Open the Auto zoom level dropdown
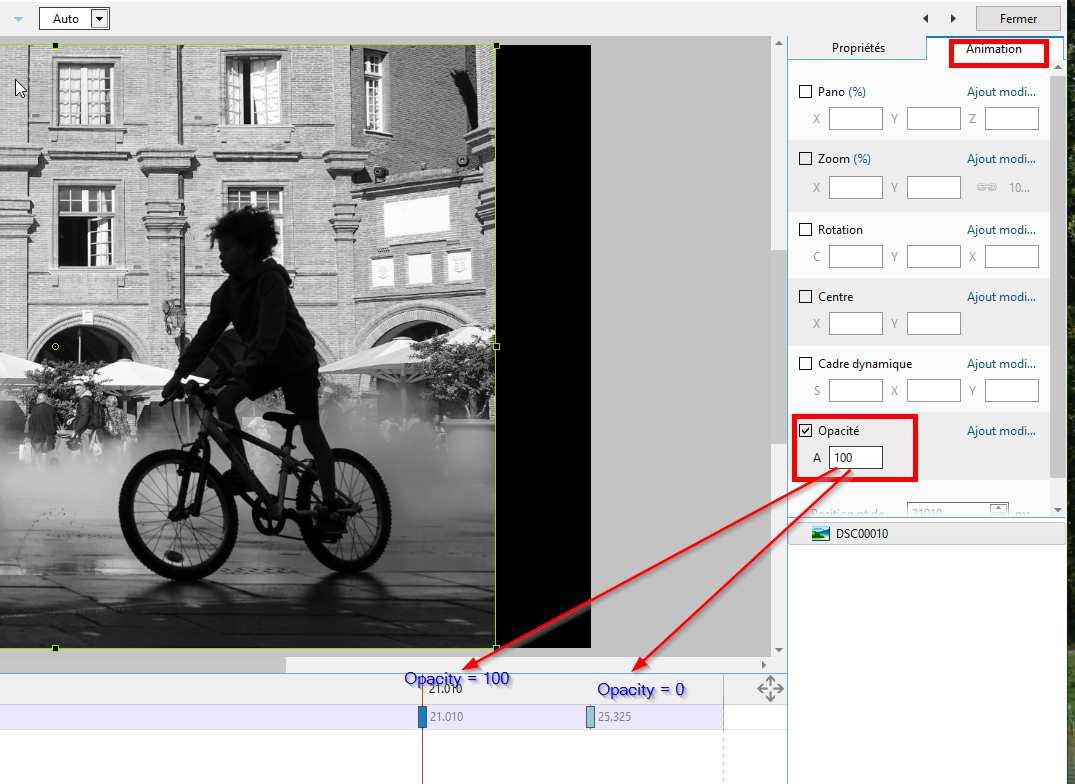This screenshot has width=1075, height=784. click(x=99, y=19)
